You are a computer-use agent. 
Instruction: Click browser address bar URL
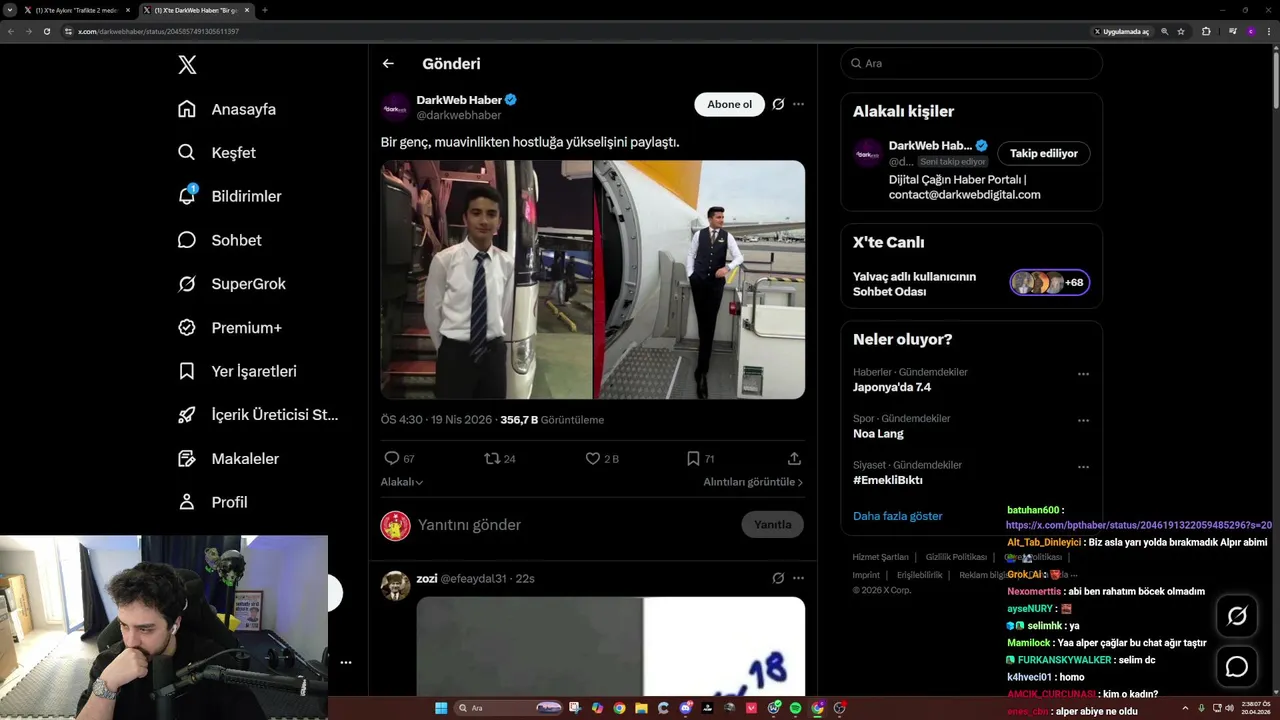pyautogui.click(x=159, y=31)
